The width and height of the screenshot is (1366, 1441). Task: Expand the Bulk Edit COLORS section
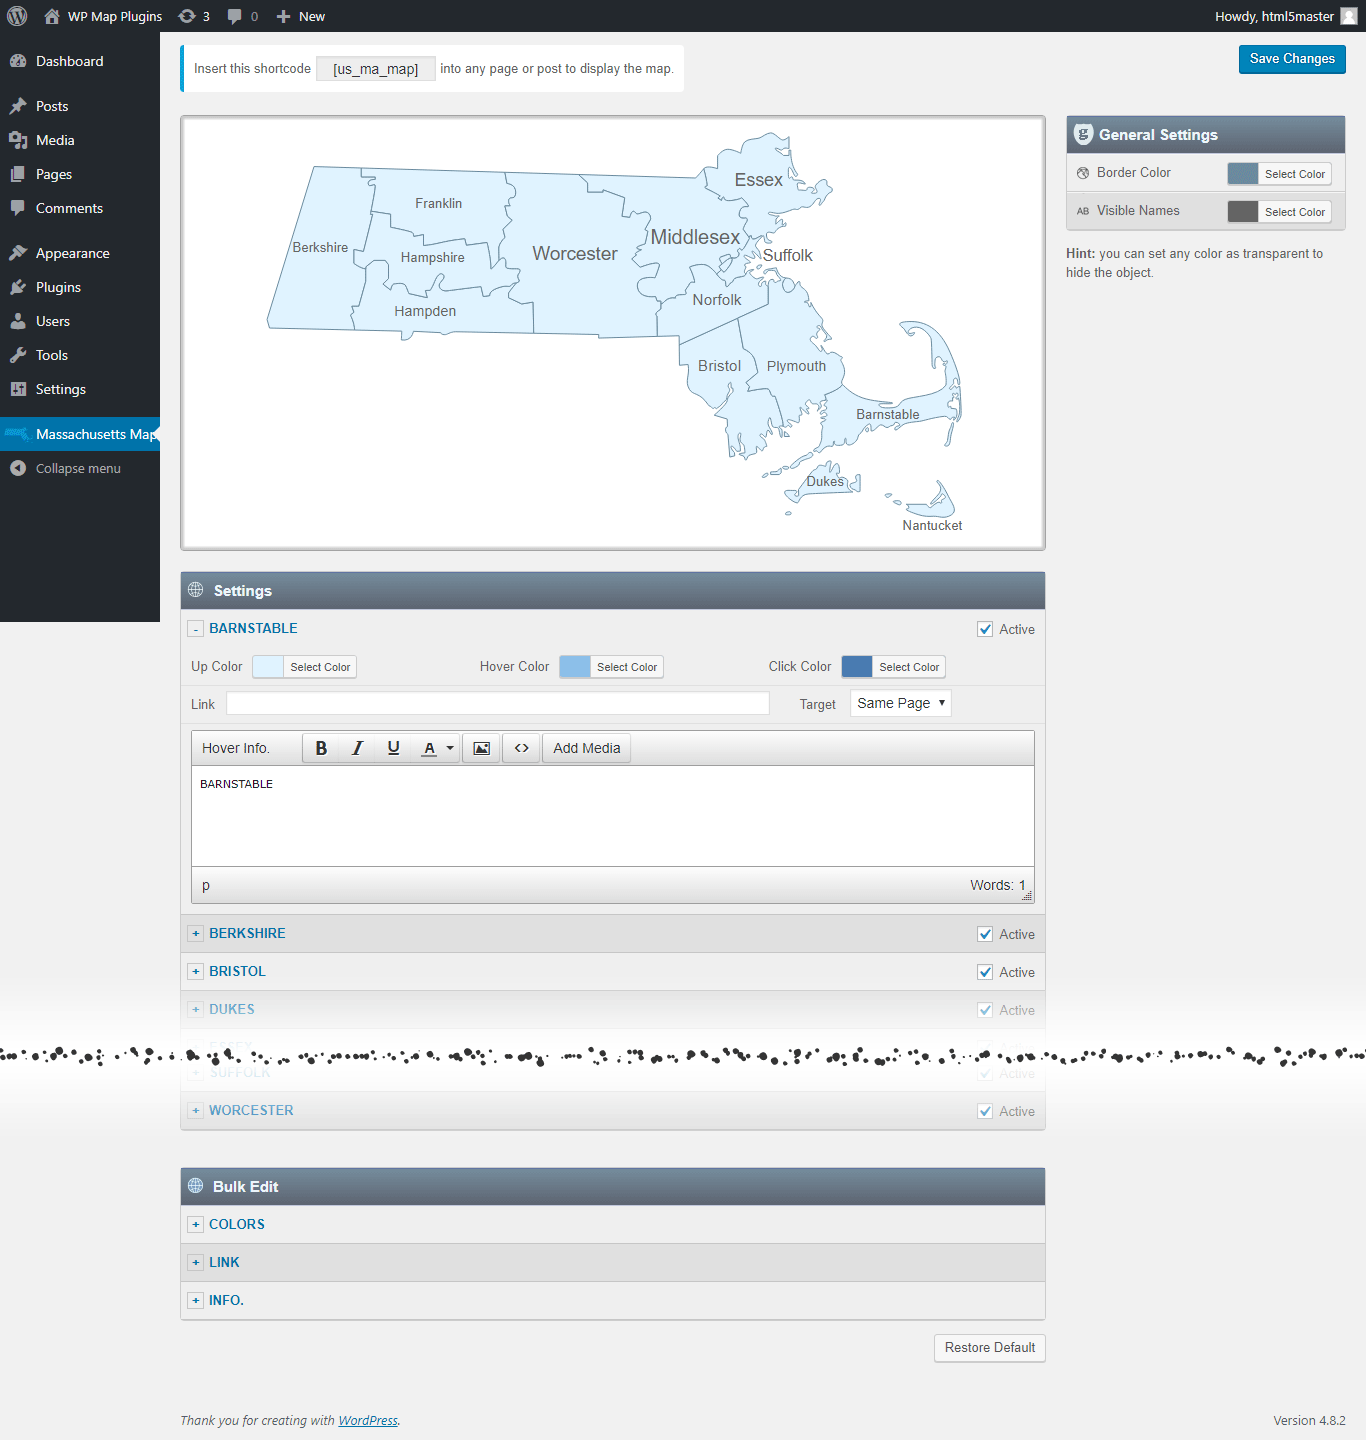pyautogui.click(x=196, y=1225)
